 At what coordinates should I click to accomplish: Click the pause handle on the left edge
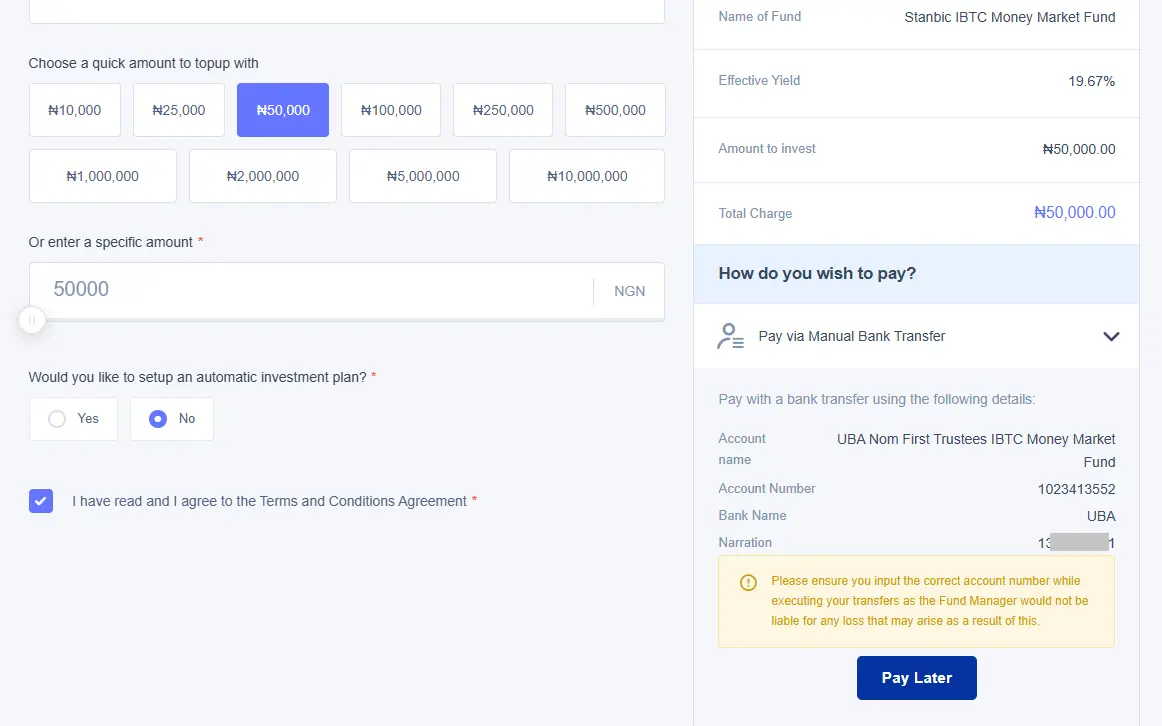click(x=31, y=320)
